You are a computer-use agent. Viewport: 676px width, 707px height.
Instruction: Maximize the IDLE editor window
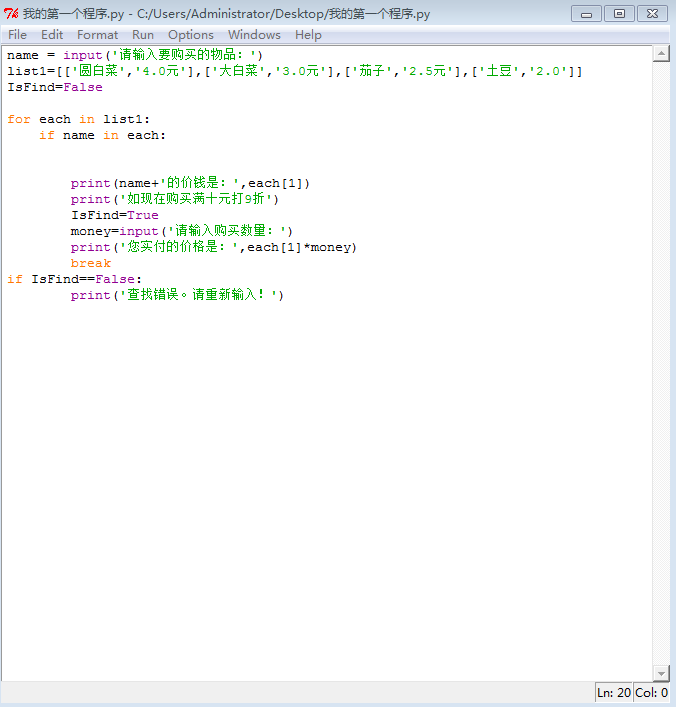tap(619, 14)
